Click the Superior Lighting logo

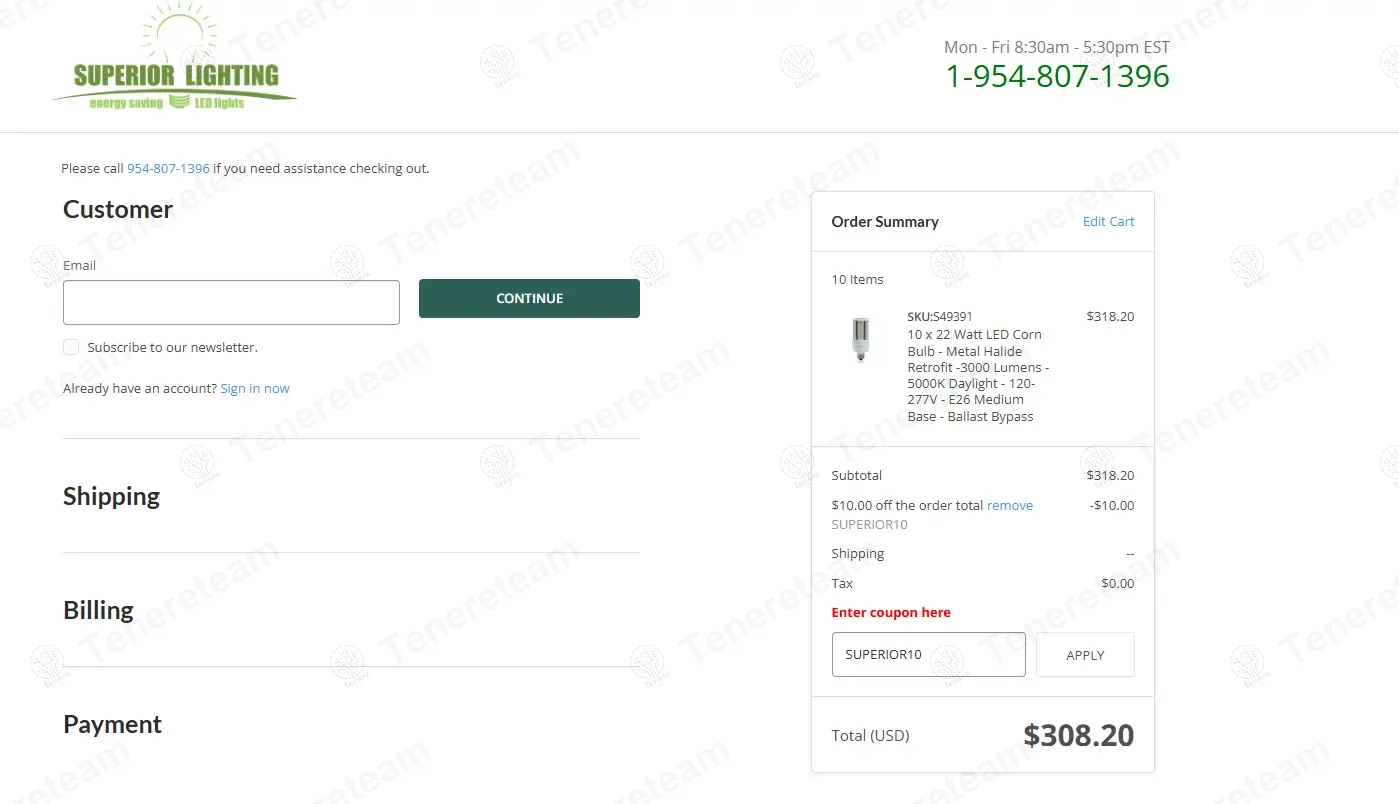click(x=175, y=62)
